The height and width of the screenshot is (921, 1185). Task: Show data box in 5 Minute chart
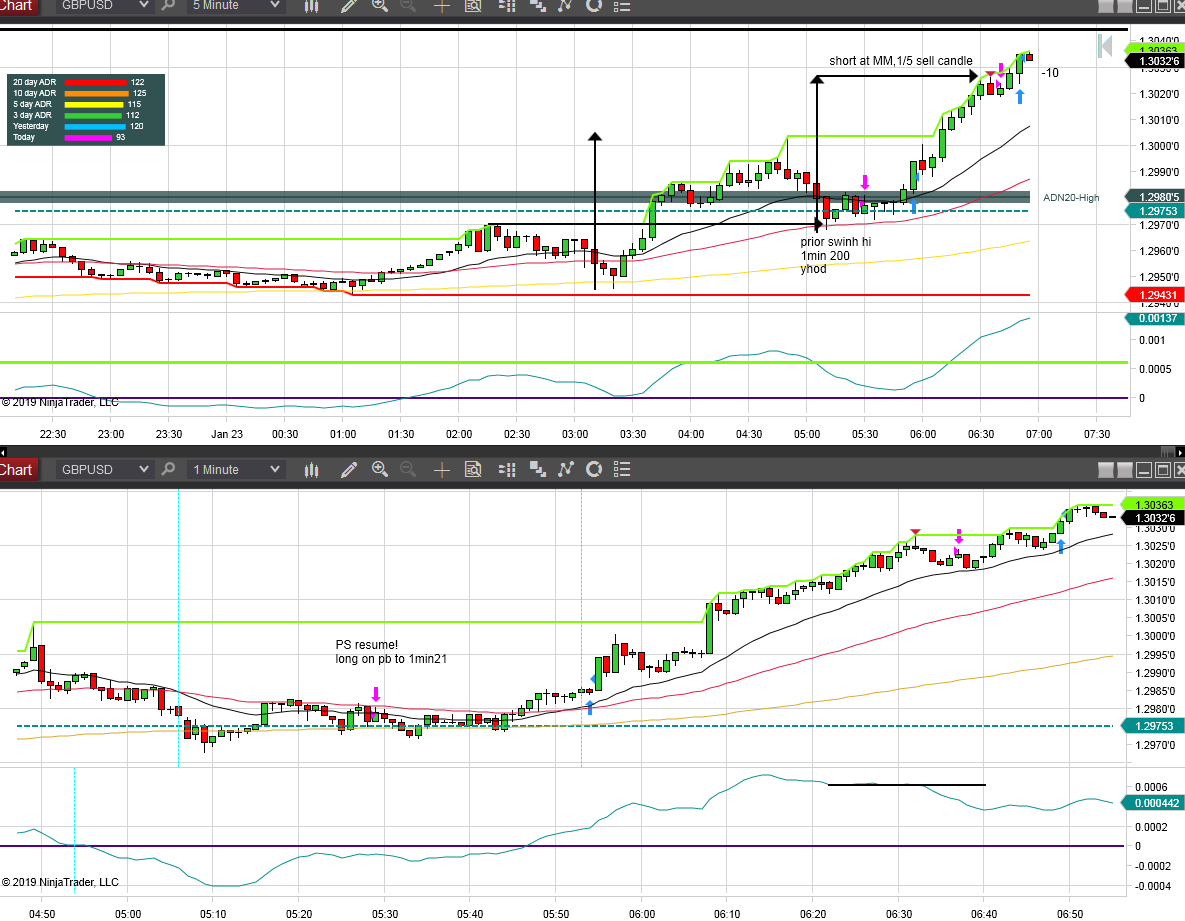coord(473,6)
